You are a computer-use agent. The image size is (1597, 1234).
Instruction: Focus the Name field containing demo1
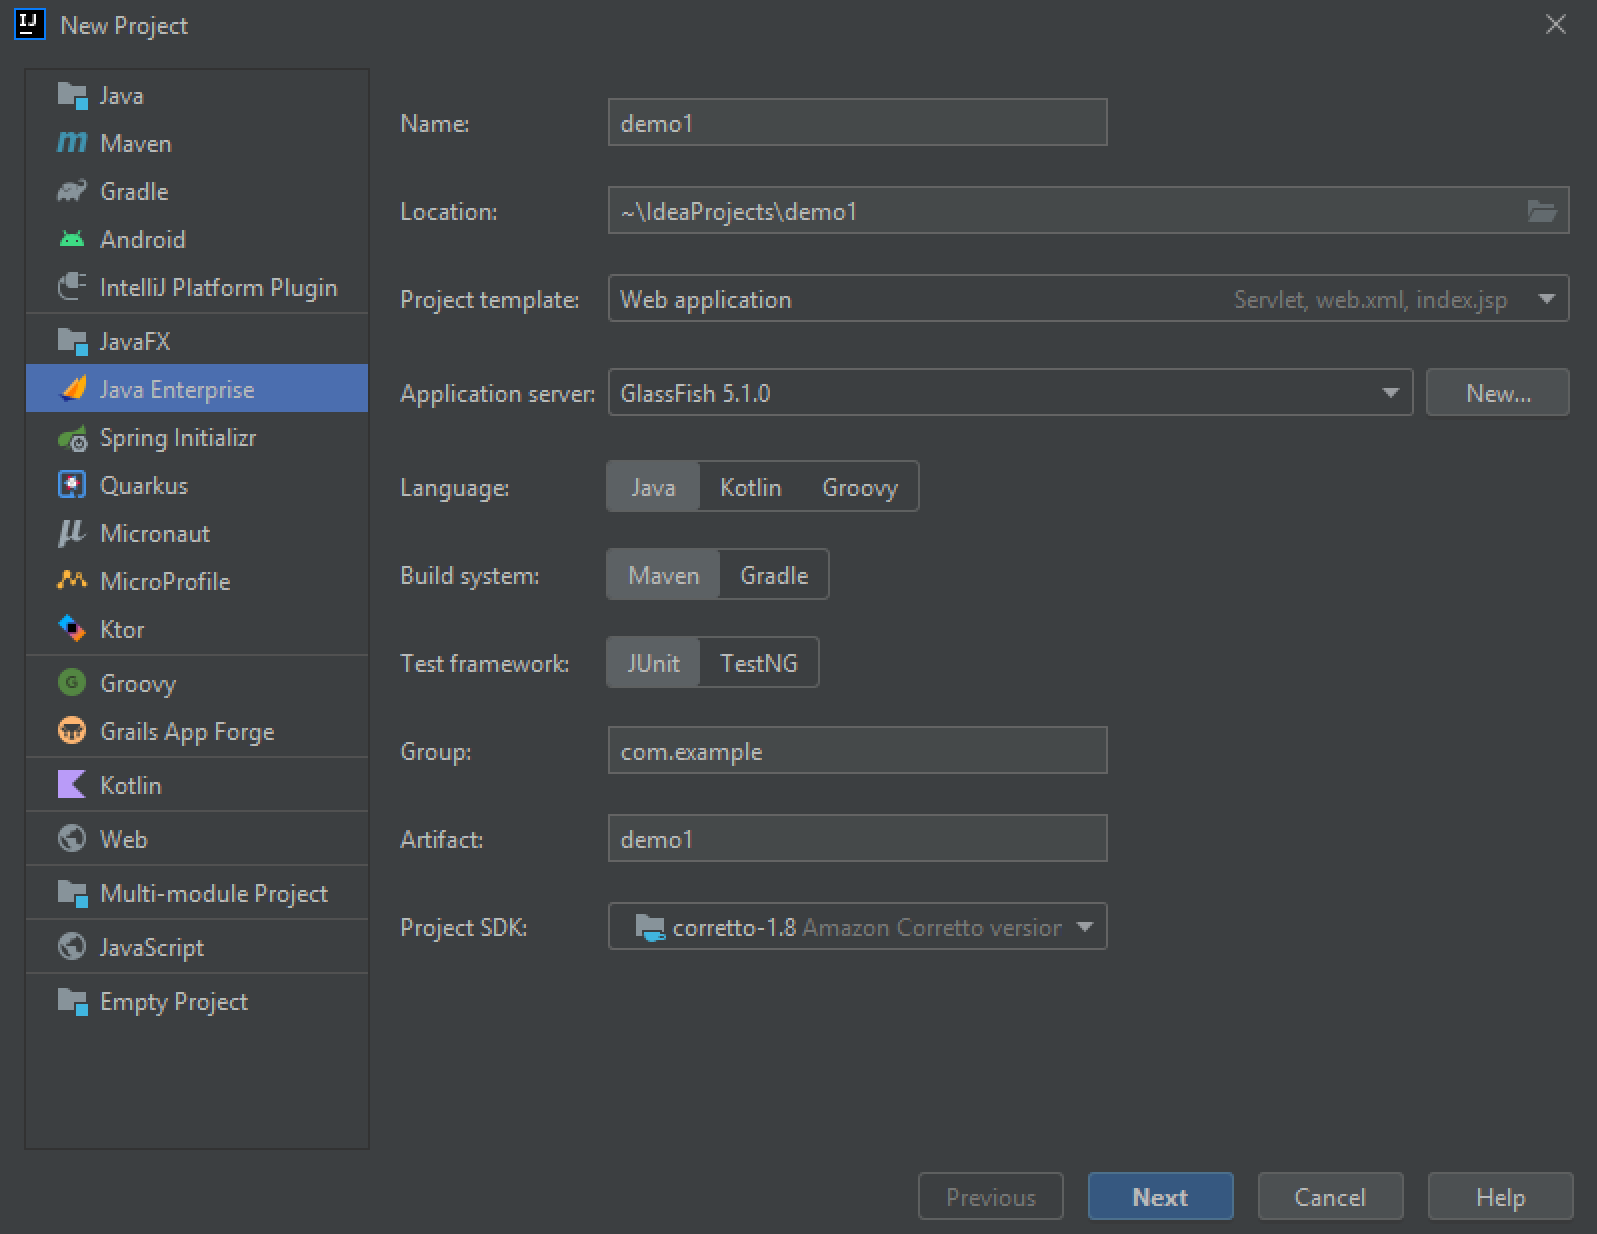point(857,123)
